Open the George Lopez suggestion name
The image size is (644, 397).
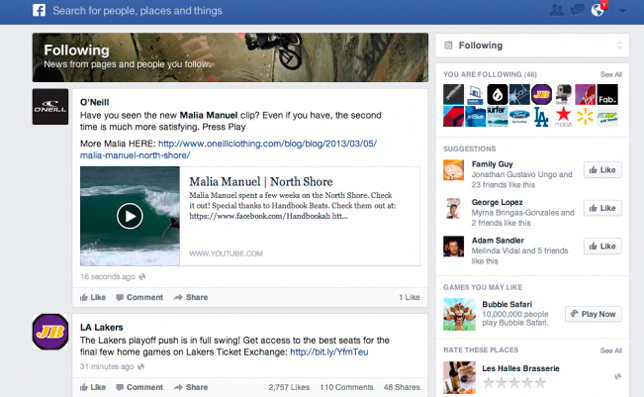click(x=497, y=202)
